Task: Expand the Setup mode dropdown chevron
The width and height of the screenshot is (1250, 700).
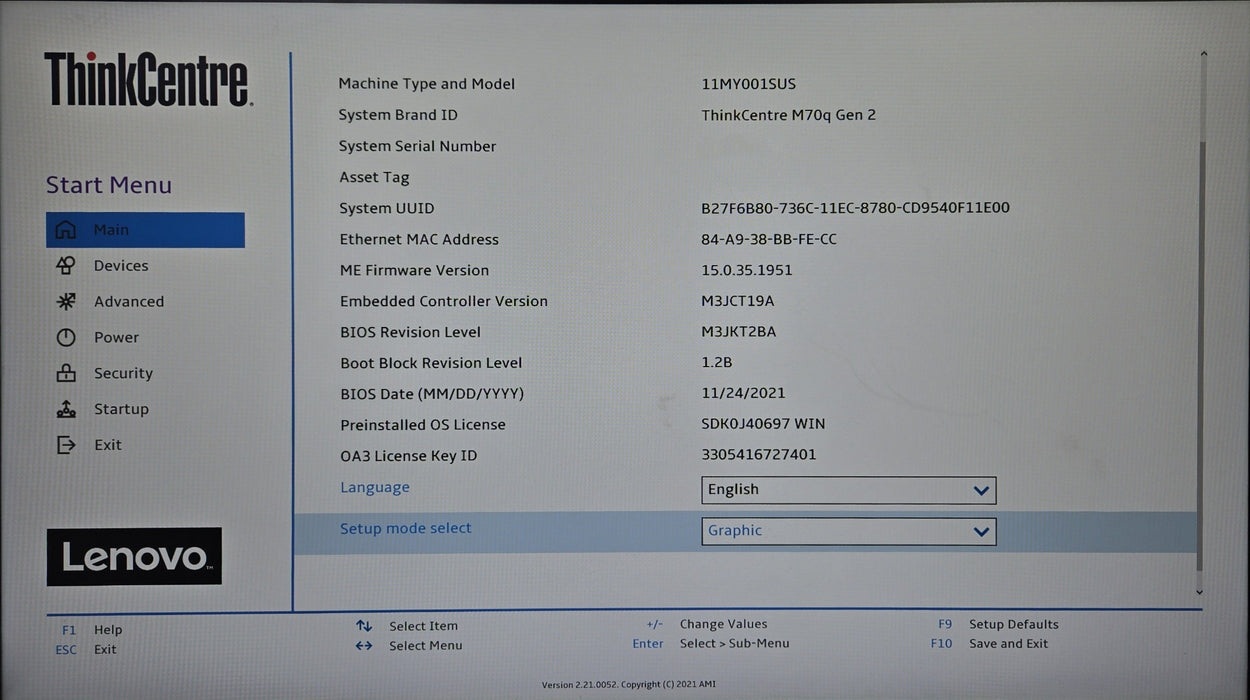Action: (981, 532)
